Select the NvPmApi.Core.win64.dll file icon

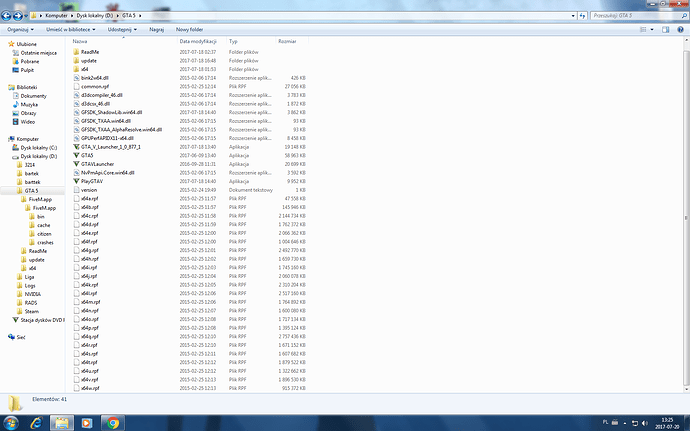[76, 173]
